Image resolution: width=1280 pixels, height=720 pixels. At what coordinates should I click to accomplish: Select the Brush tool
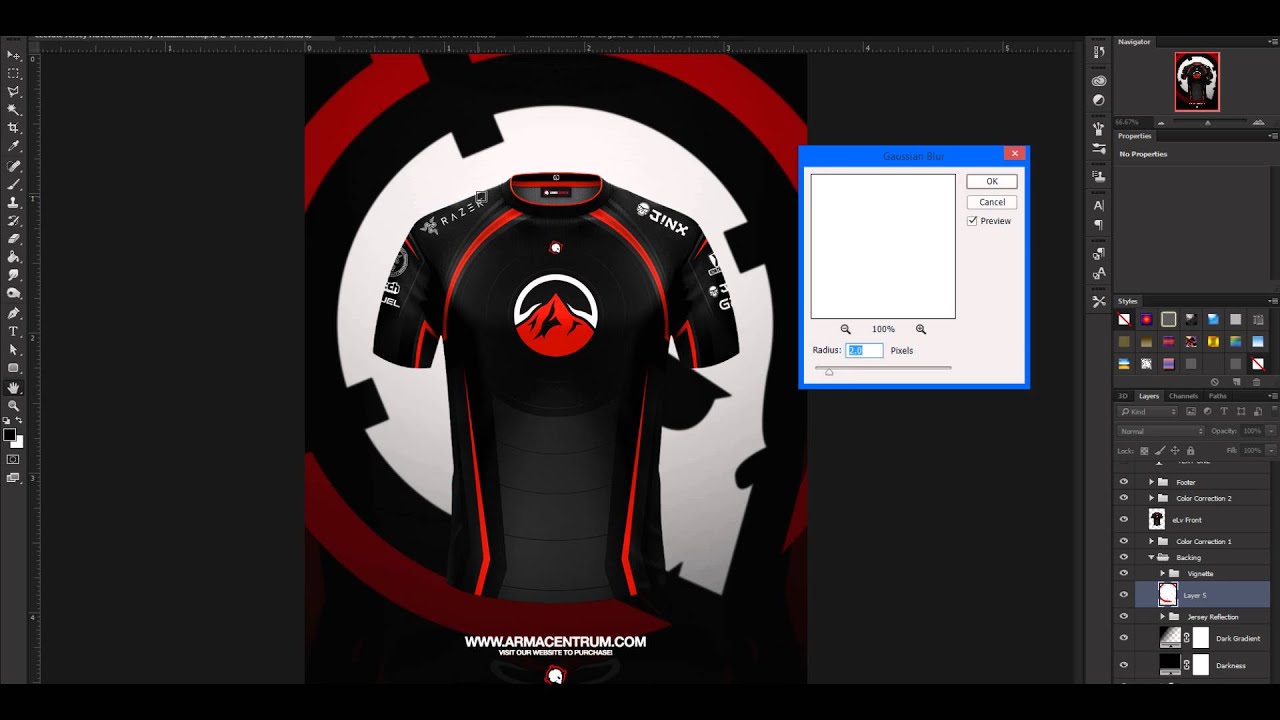coord(13,184)
